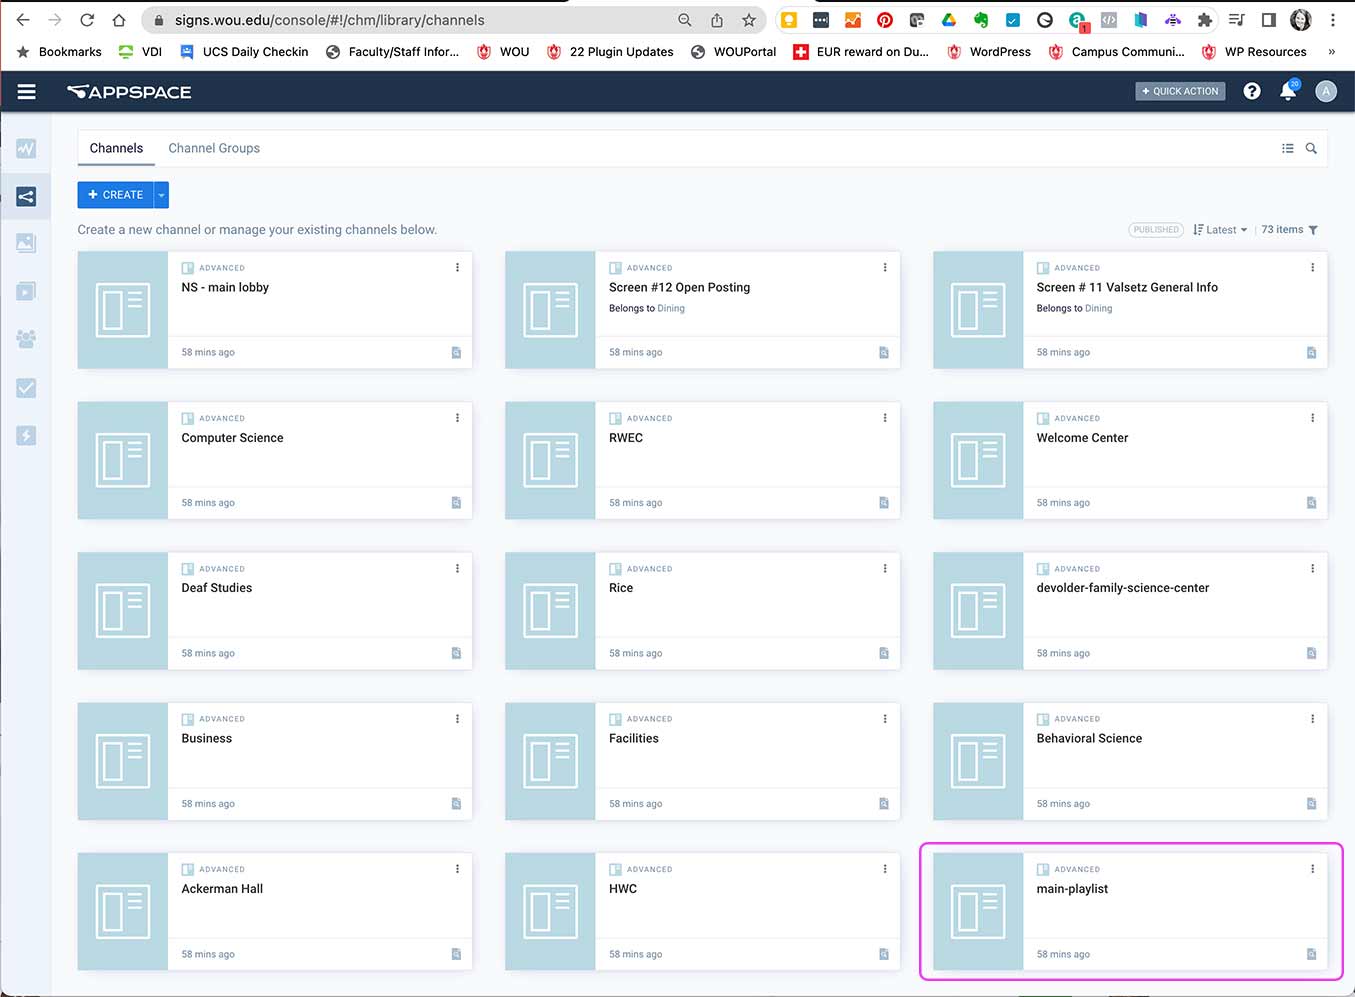Open the help question mark icon
The height and width of the screenshot is (997, 1355).
[x=1251, y=92]
